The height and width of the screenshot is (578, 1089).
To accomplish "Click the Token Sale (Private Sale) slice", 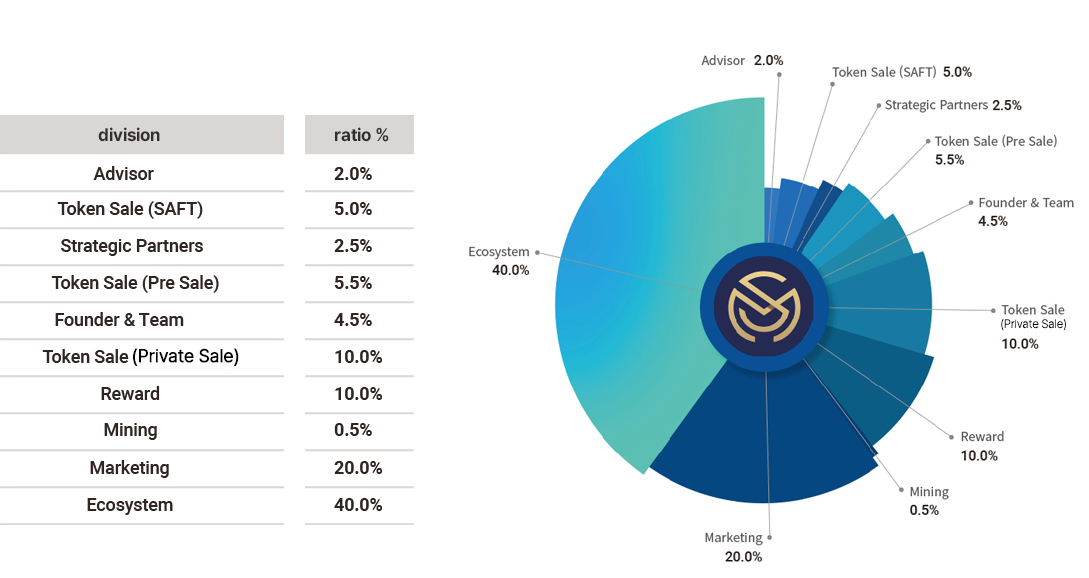I will coord(882,306).
